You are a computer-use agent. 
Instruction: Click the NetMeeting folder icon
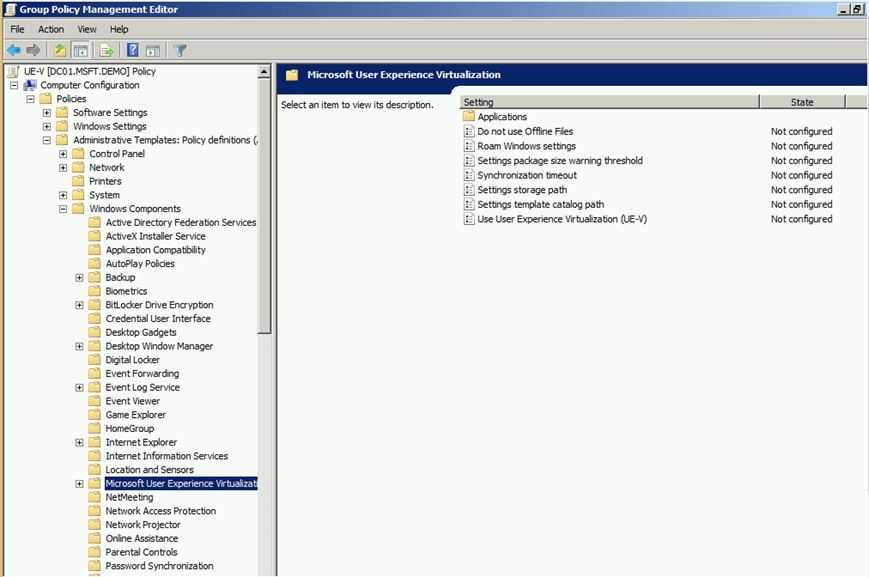point(95,497)
